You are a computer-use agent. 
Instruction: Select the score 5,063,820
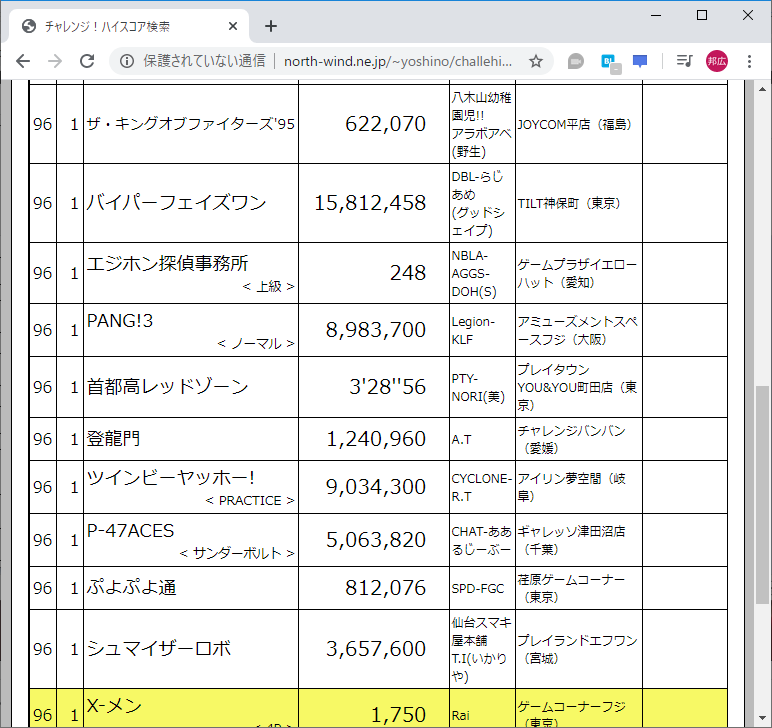pyautogui.click(x=376, y=540)
